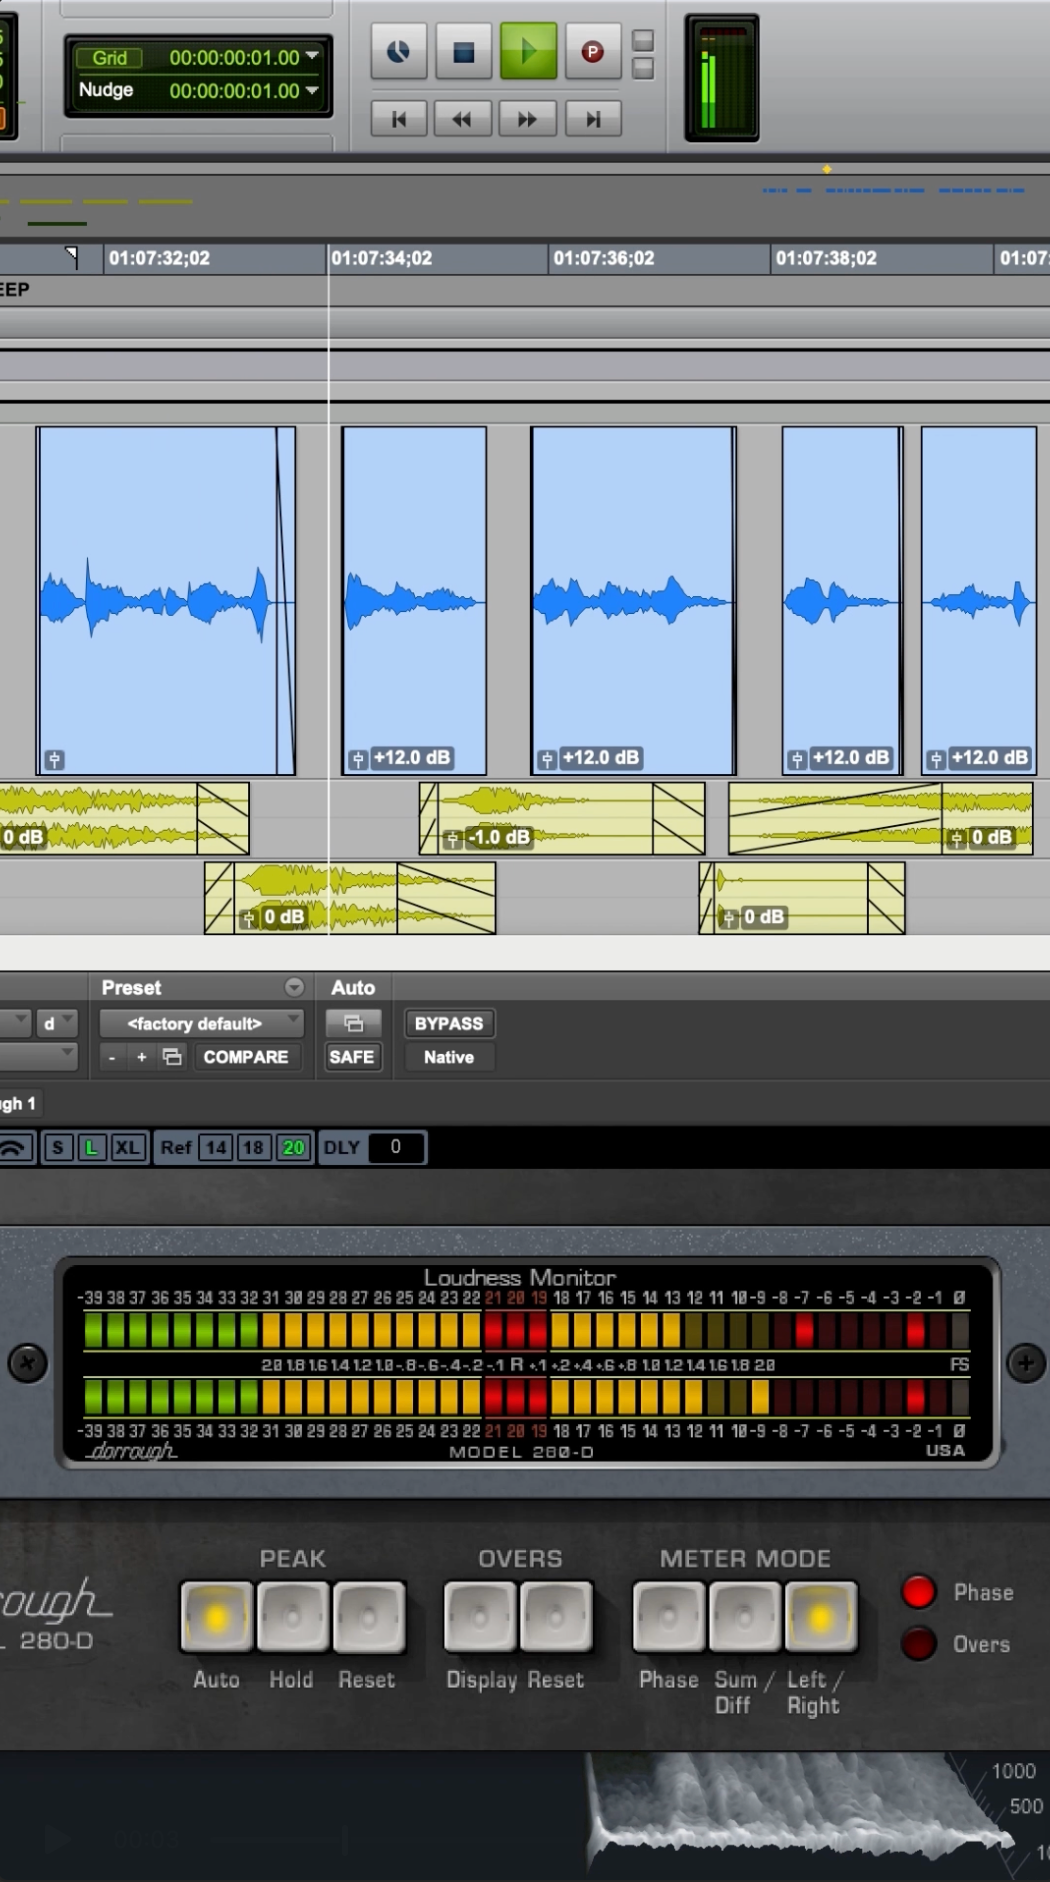The image size is (1050, 1882).
Task: Select 'XL' meter size button
Action: 127,1147
